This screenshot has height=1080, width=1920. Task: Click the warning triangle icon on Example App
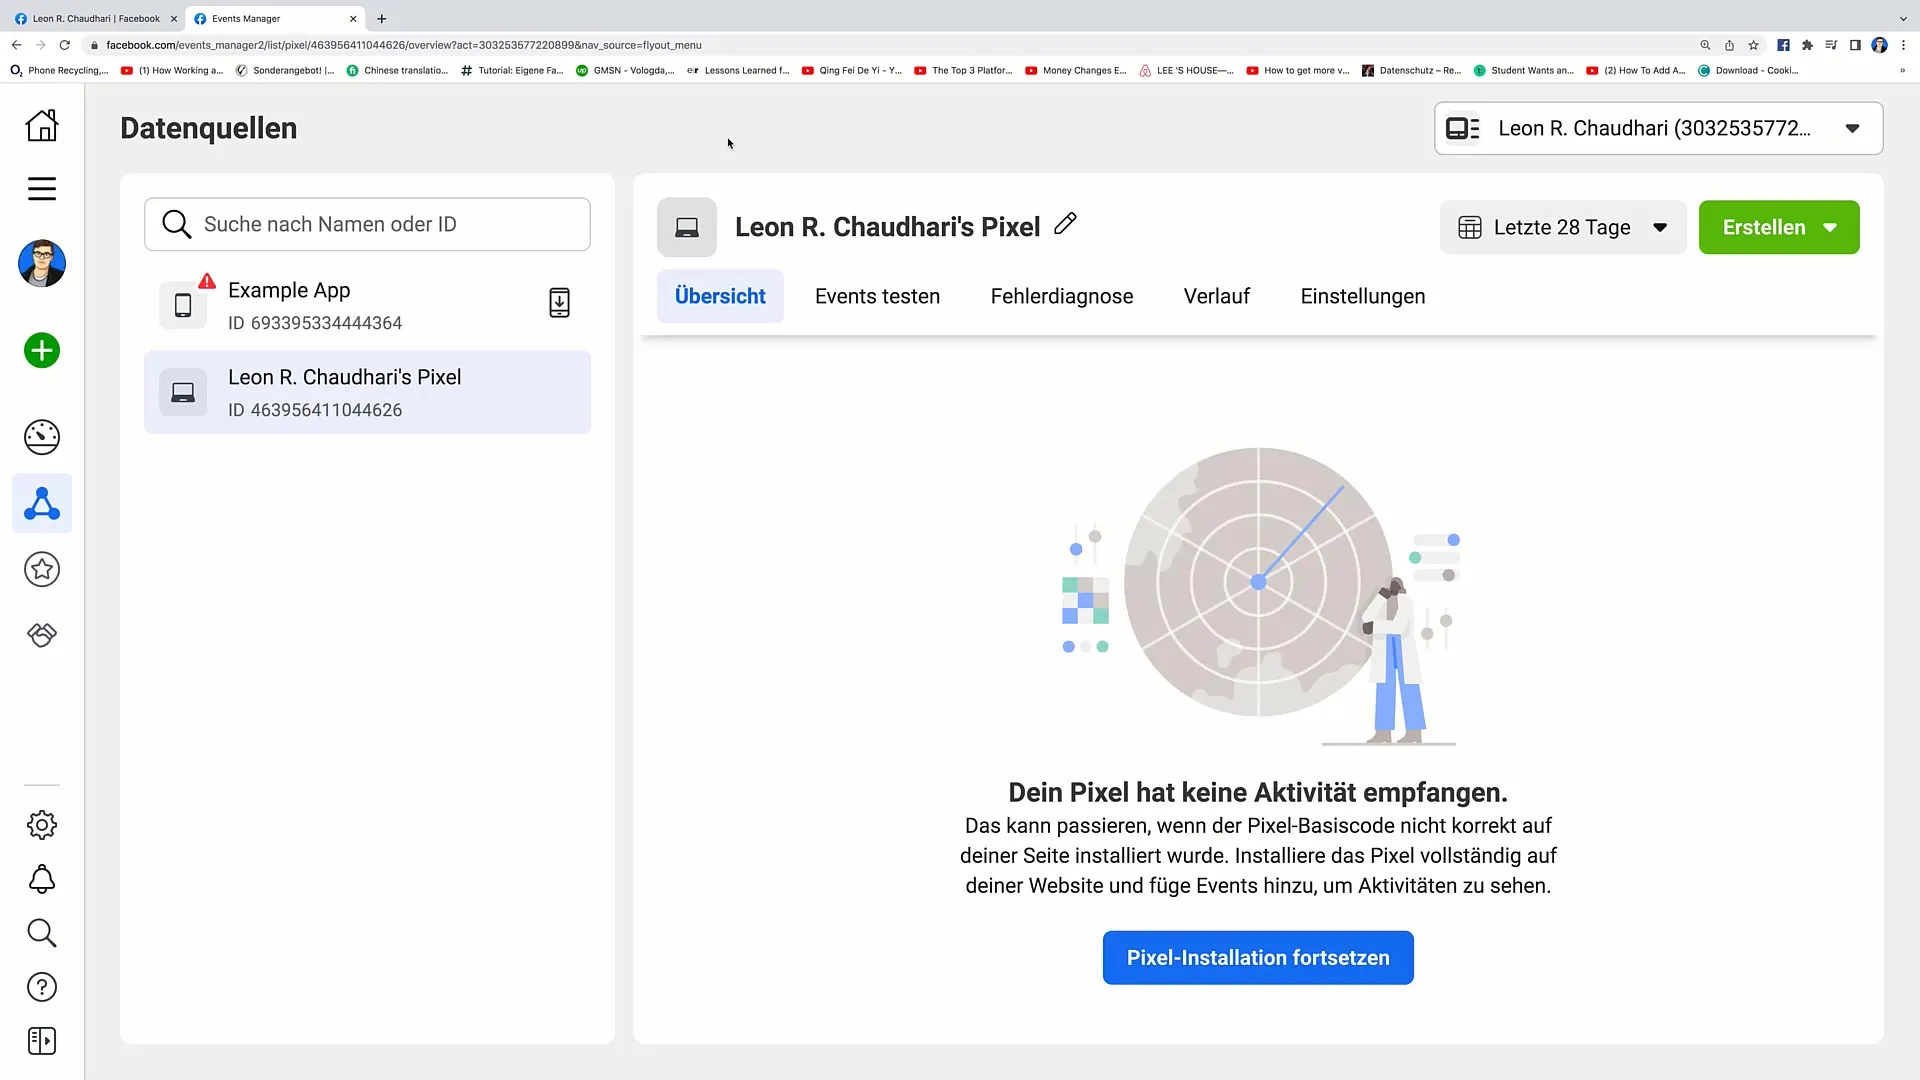[207, 281]
